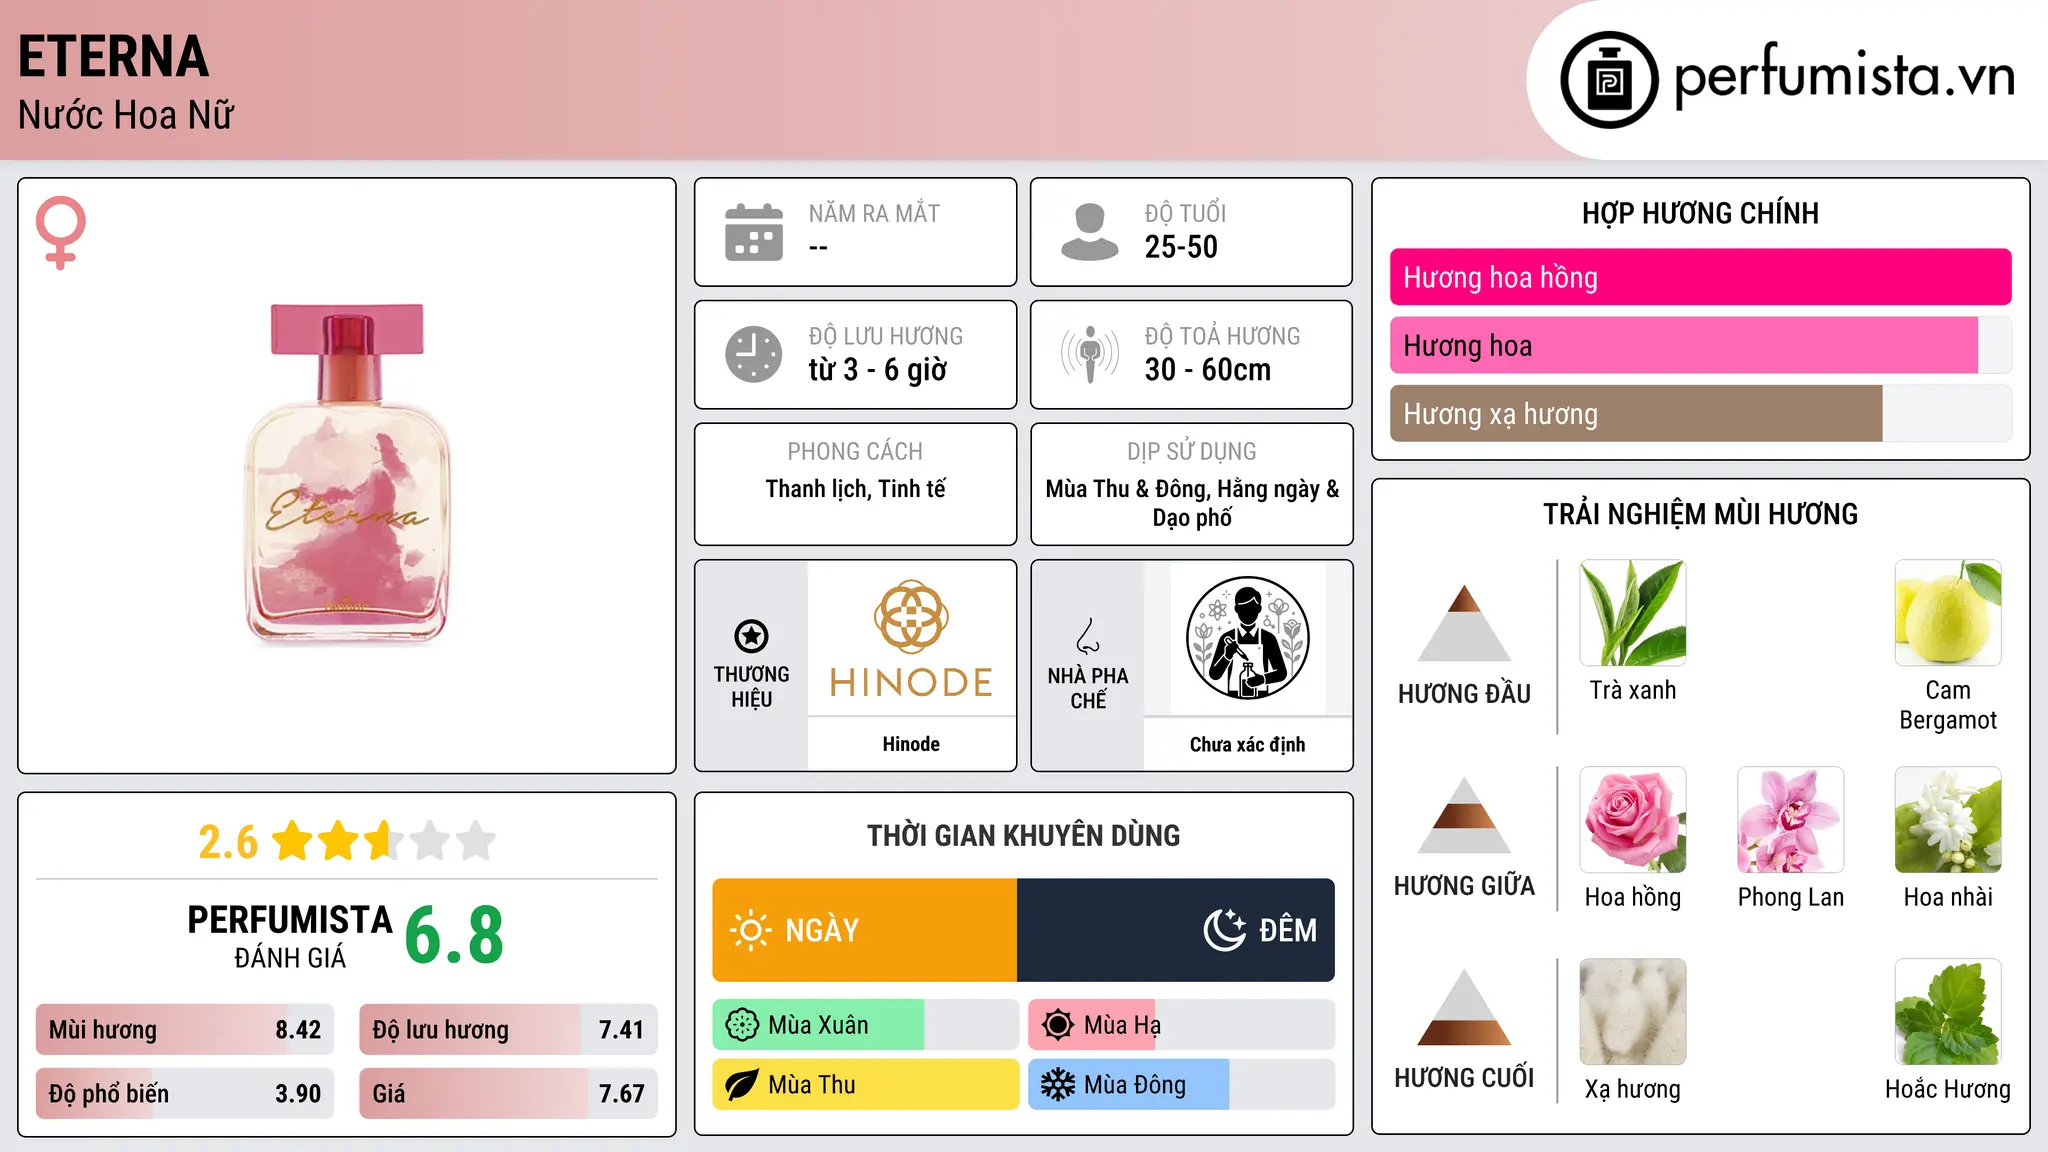Click the orange Ngày time segment
The image size is (2048, 1152).
point(865,930)
